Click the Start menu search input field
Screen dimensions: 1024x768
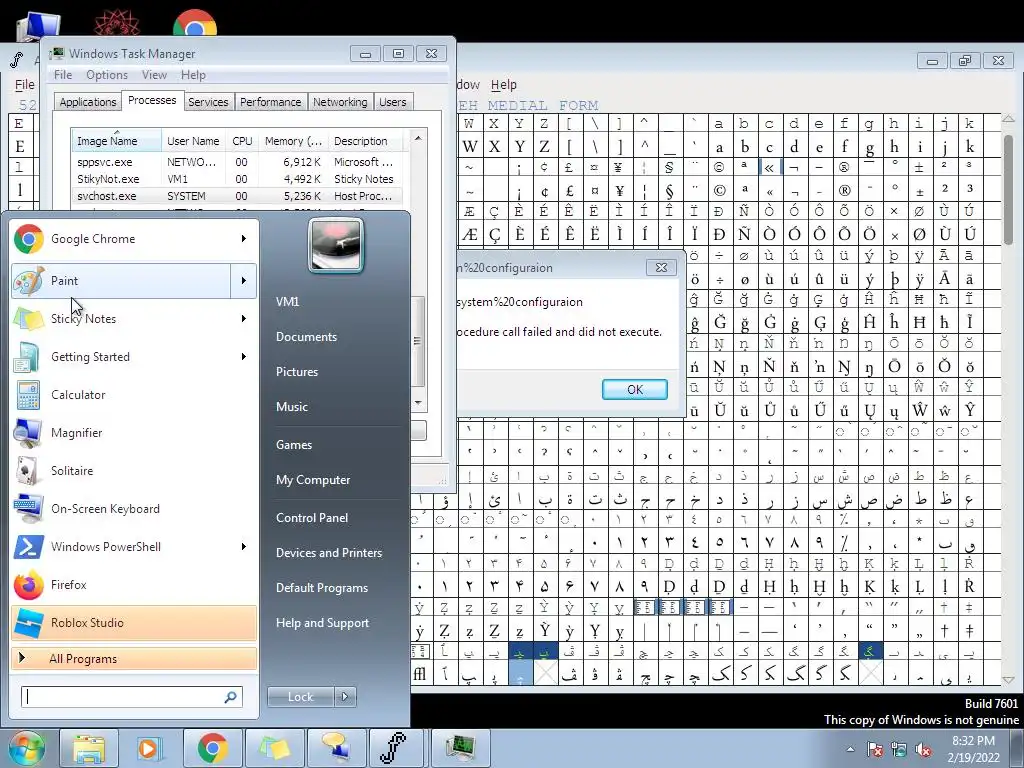point(124,697)
